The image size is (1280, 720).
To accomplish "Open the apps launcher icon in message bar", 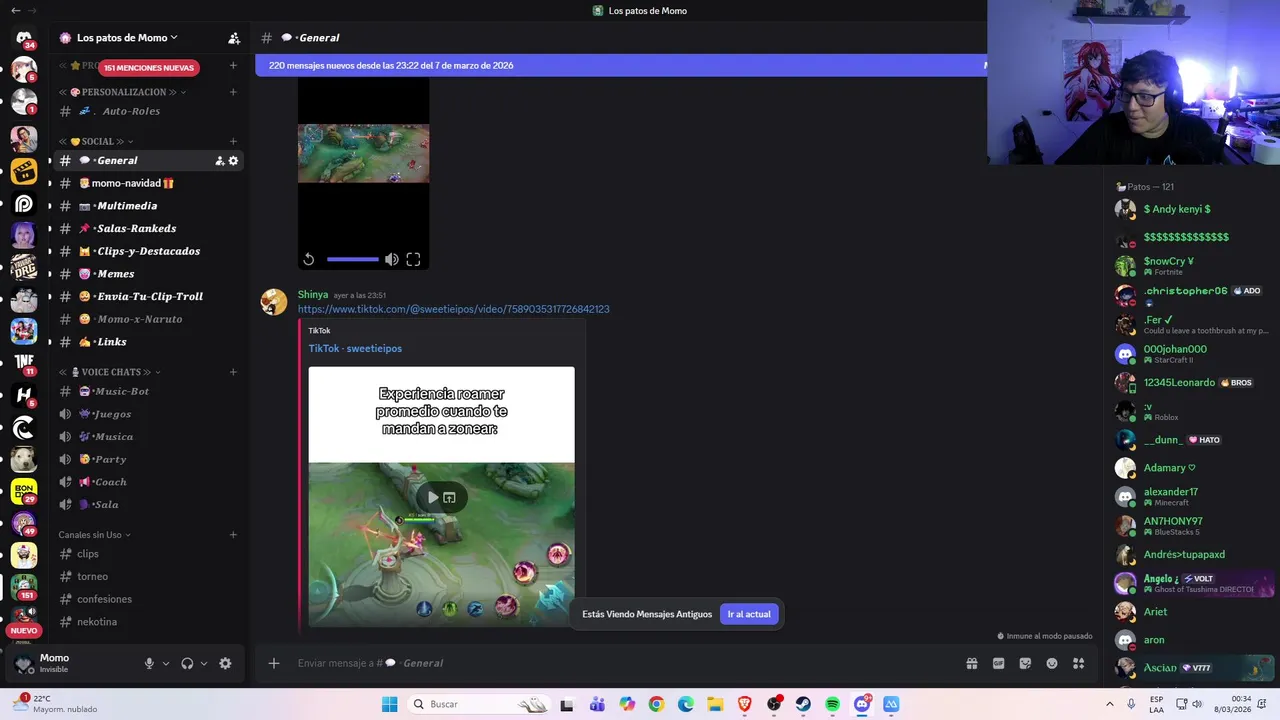I will pos(1079,663).
